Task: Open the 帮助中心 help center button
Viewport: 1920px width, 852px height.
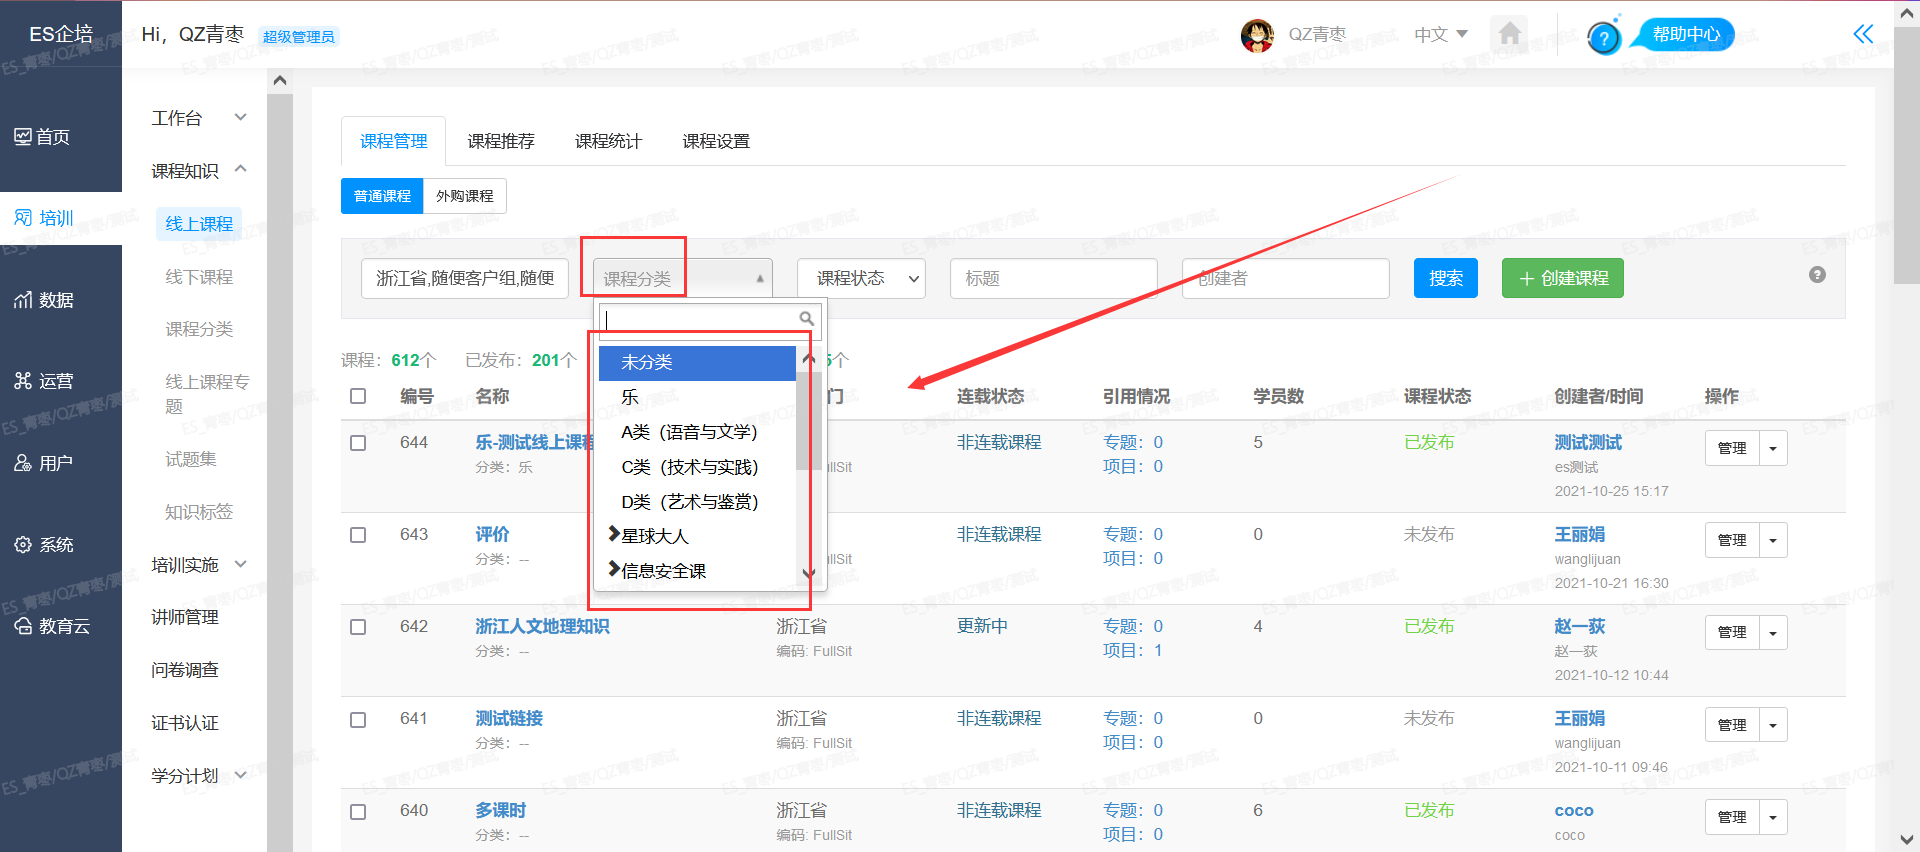Action: [1686, 34]
